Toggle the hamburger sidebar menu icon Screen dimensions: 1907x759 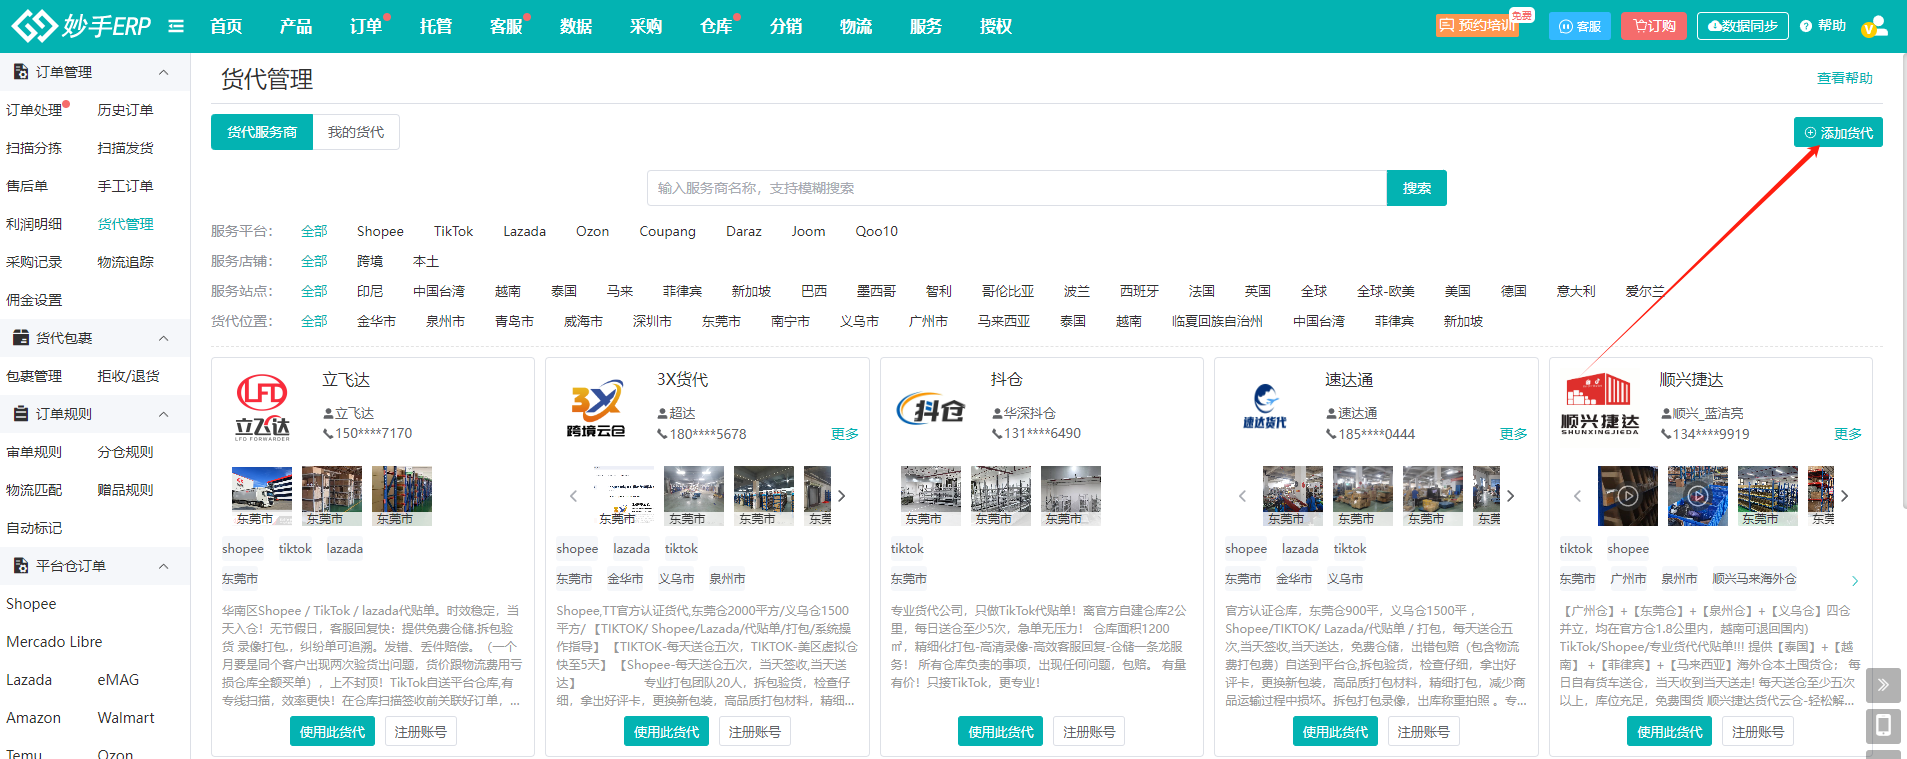[x=176, y=26]
